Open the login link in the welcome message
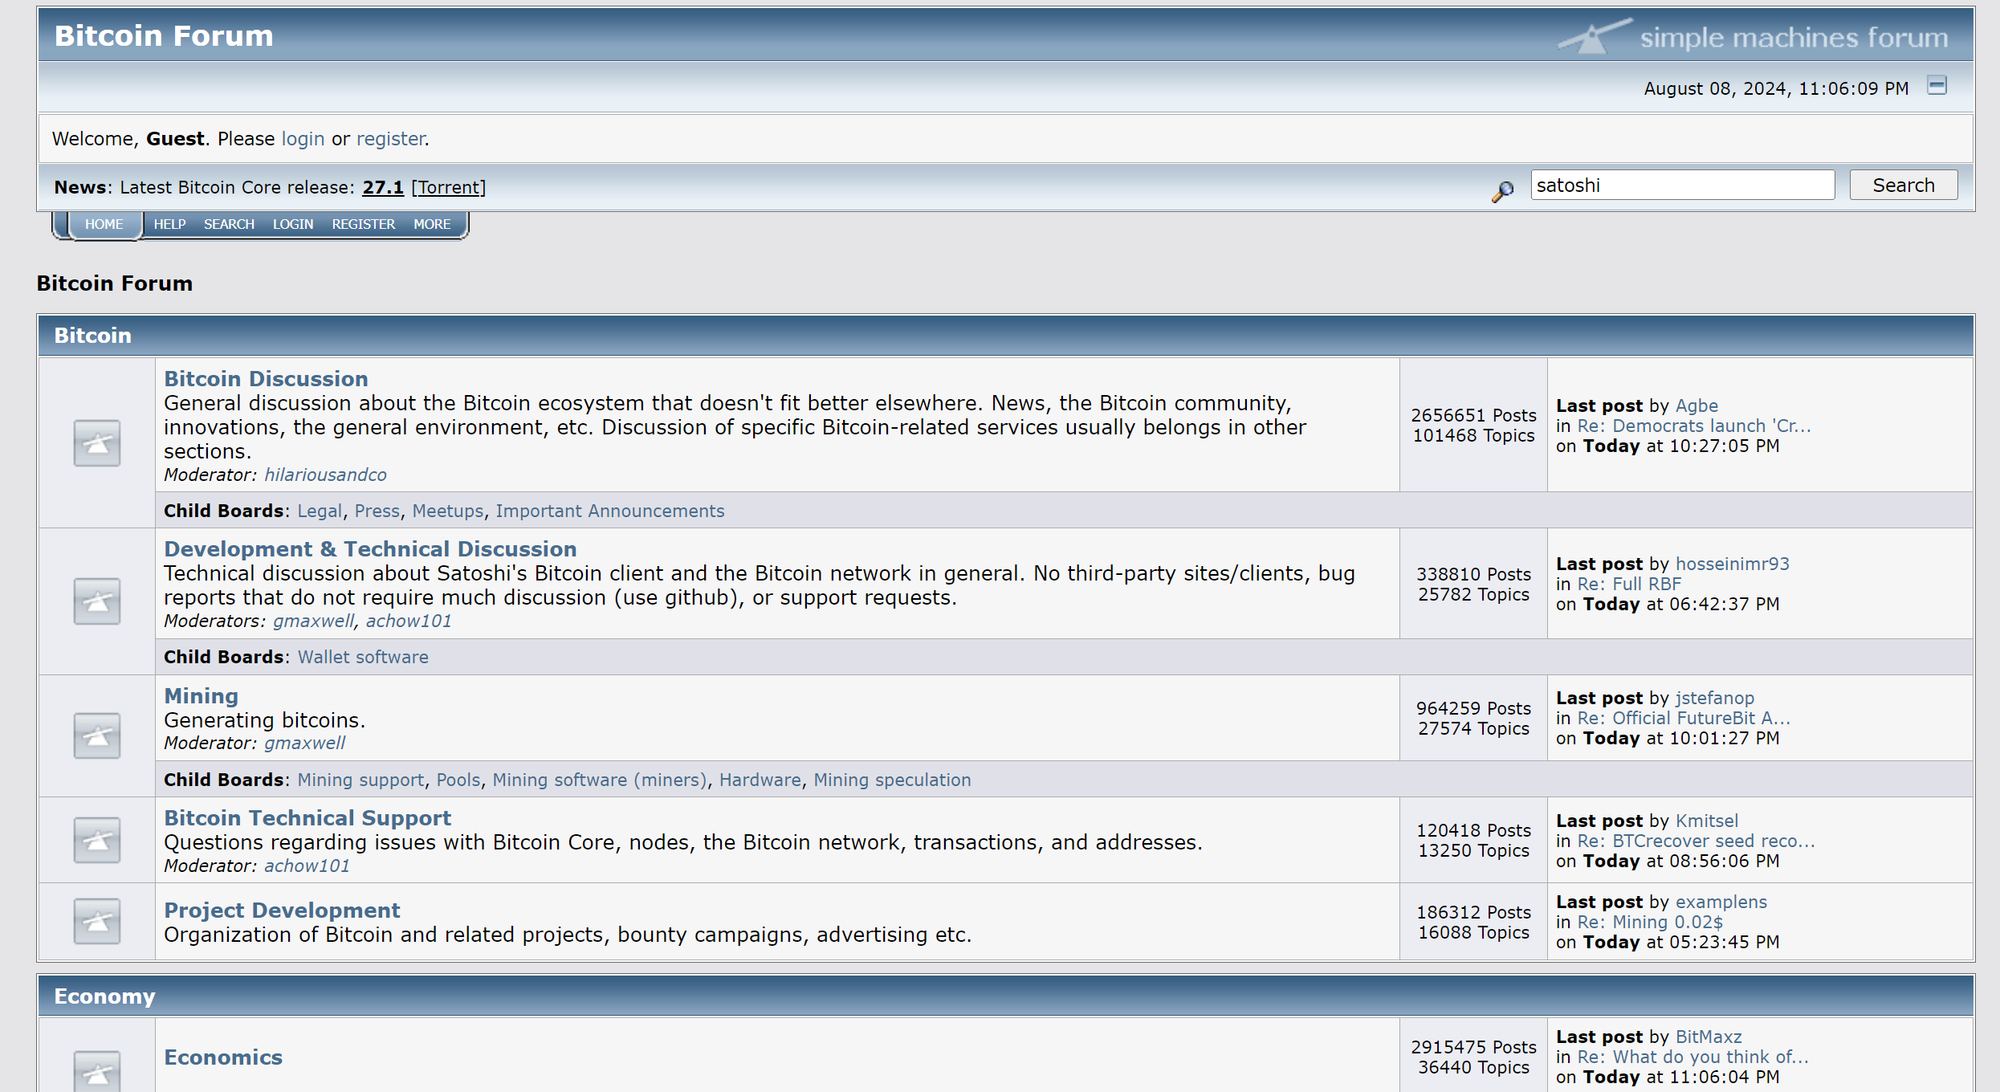Viewport: 2000px width, 1092px height. pos(302,139)
